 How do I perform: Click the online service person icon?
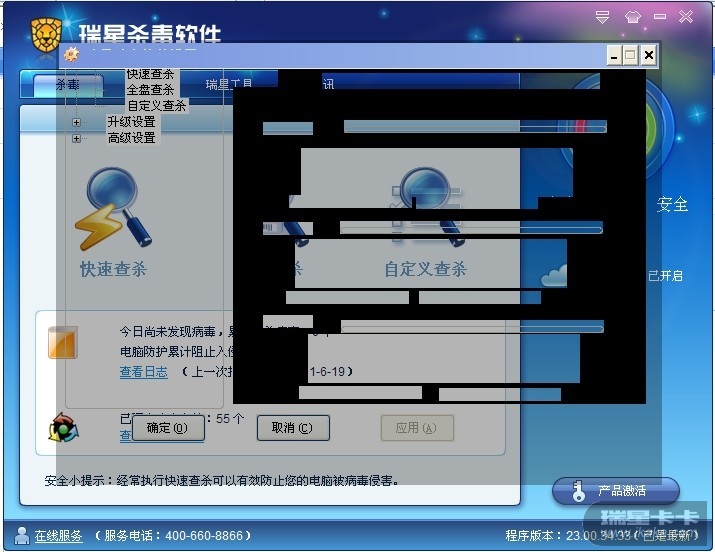coord(21,536)
